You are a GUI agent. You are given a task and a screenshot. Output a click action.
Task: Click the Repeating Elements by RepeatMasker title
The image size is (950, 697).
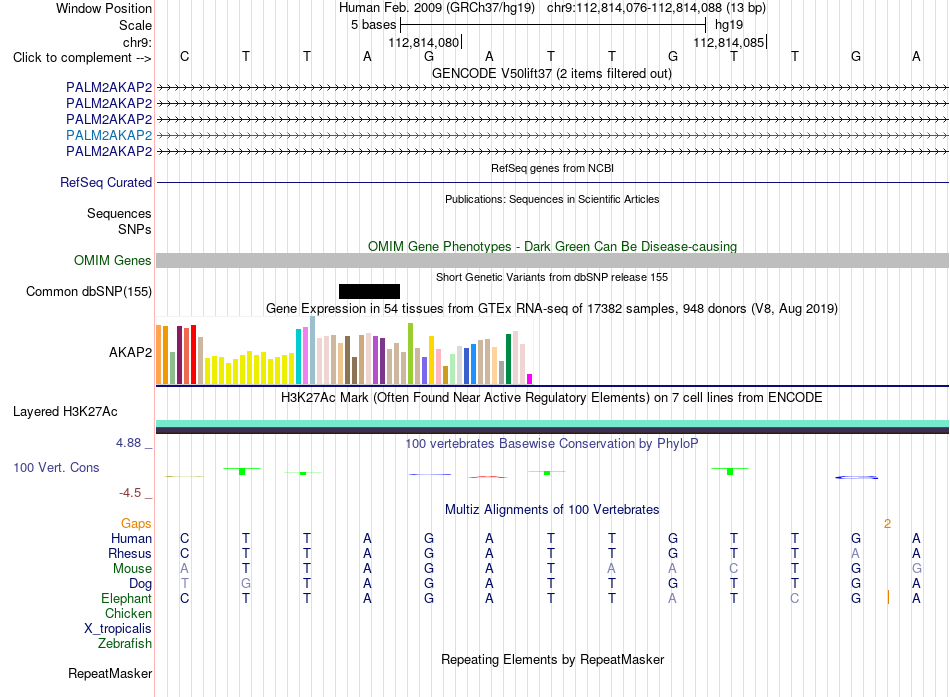pyautogui.click(x=552, y=659)
